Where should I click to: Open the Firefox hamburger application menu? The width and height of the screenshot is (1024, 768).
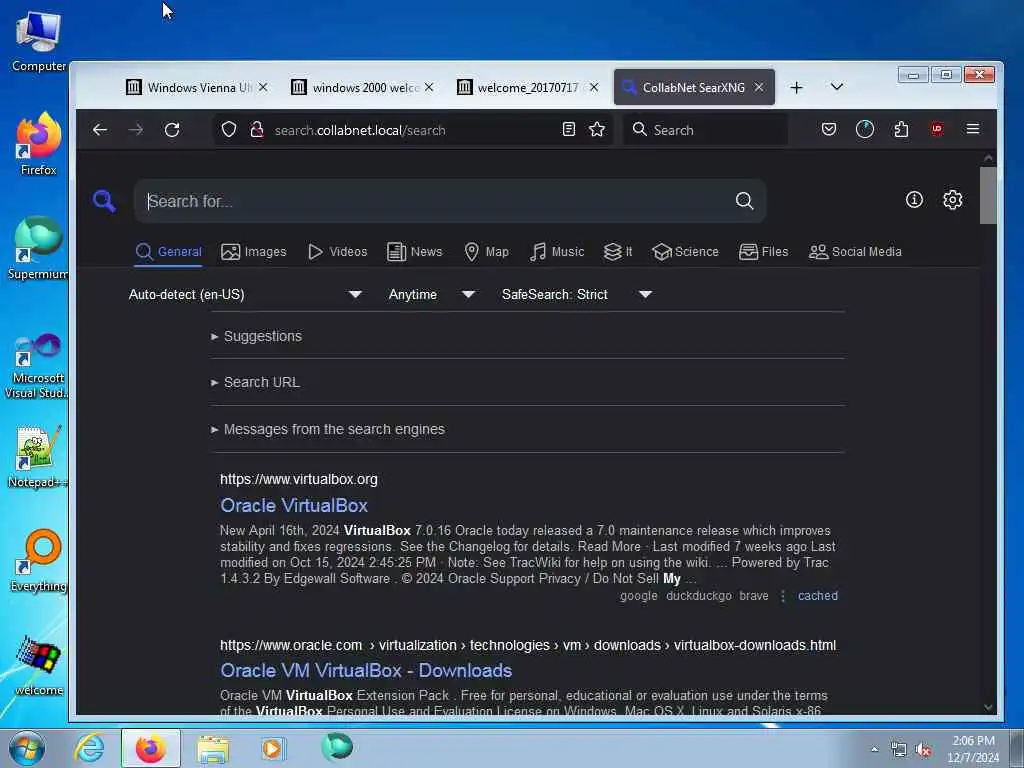pyautogui.click(x=972, y=129)
